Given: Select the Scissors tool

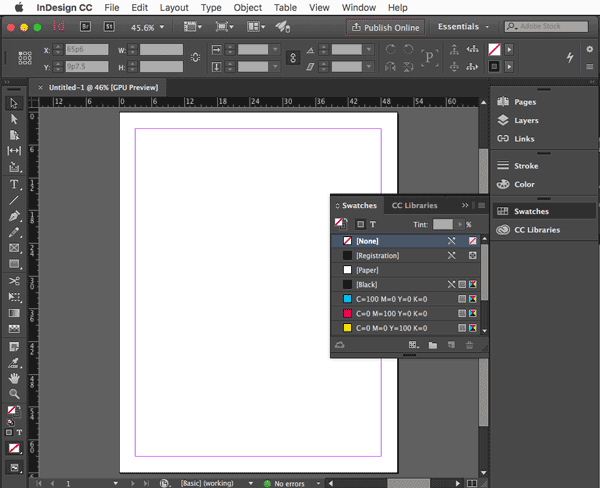Looking at the screenshot, I should (14, 281).
